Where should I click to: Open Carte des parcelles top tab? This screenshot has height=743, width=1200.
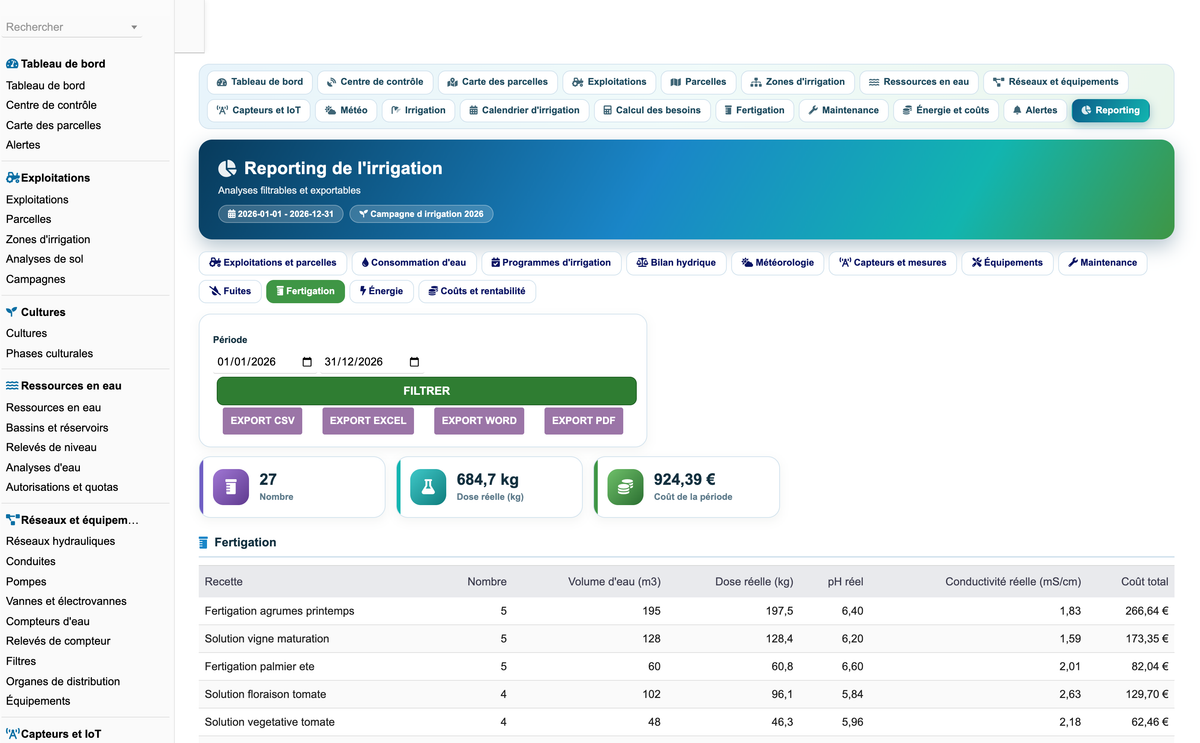497,82
